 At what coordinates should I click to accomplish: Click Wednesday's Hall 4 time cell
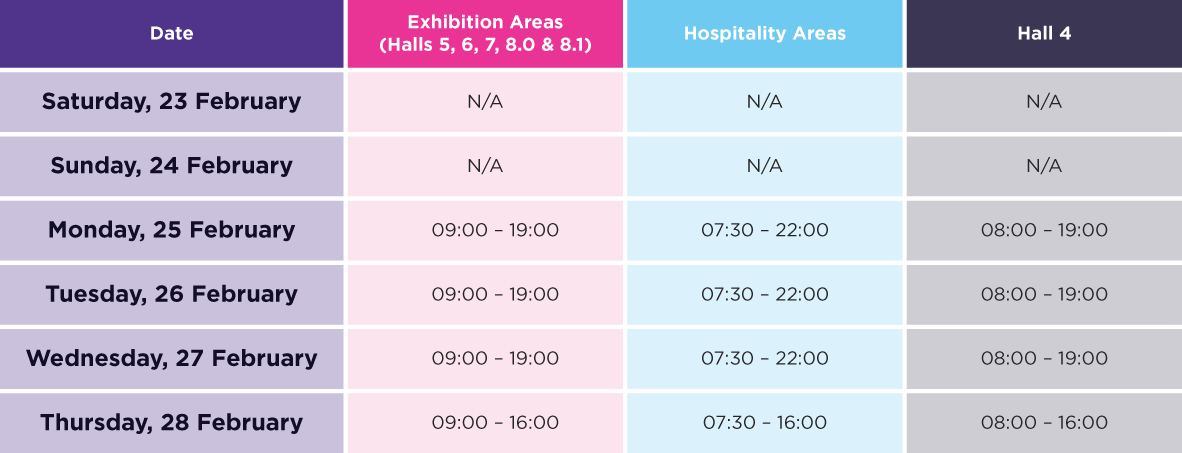1044,358
